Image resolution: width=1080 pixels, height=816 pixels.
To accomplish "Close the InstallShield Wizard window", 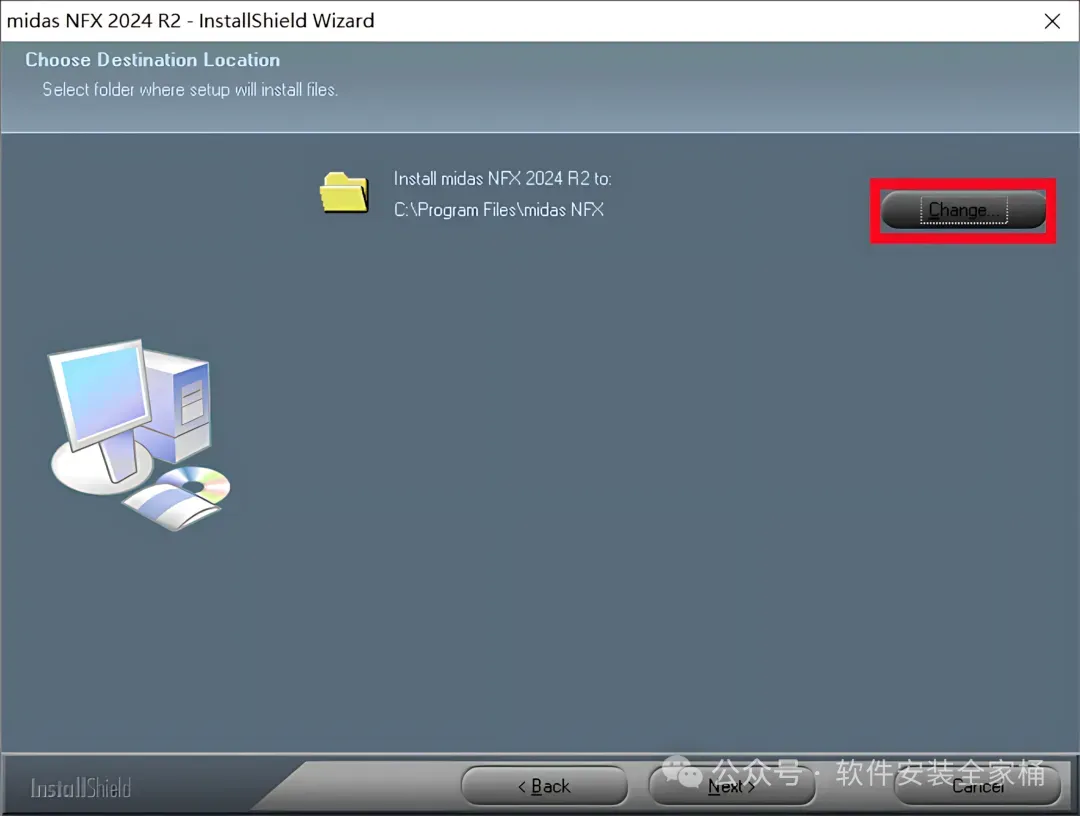I will click(x=1052, y=21).
